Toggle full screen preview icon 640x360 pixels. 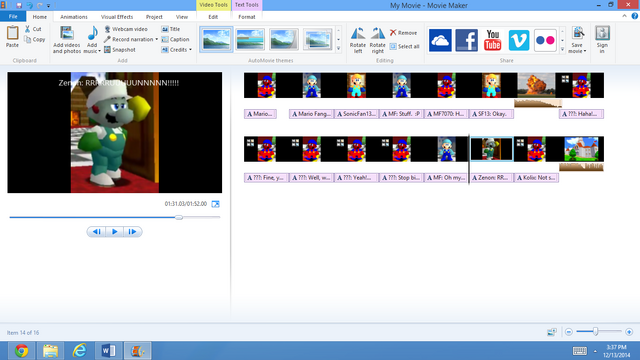pos(216,204)
